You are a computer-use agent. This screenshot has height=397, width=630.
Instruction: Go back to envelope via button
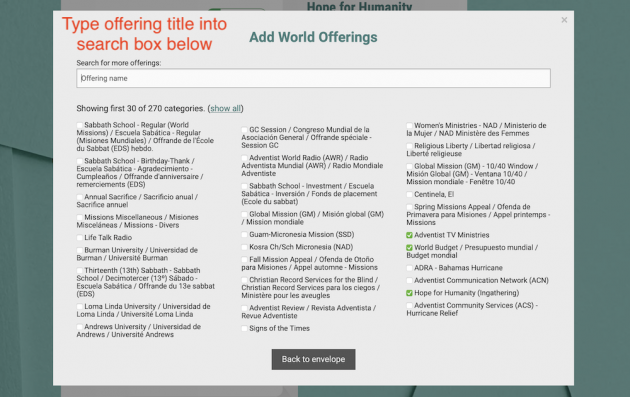tap(313, 359)
